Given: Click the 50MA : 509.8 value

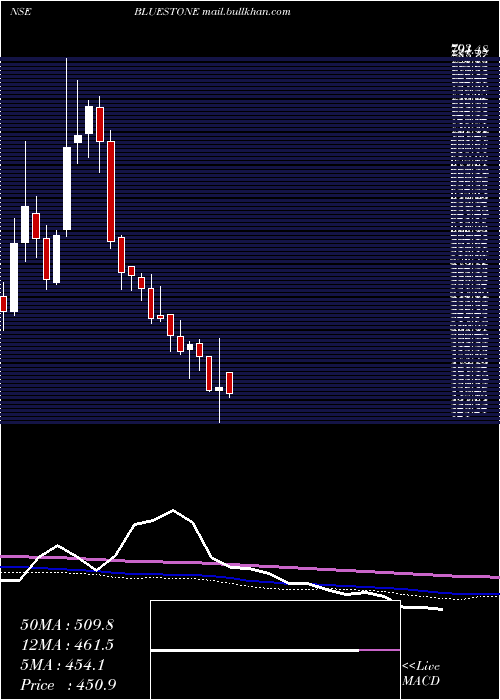Looking at the screenshot, I should (x=67, y=625).
